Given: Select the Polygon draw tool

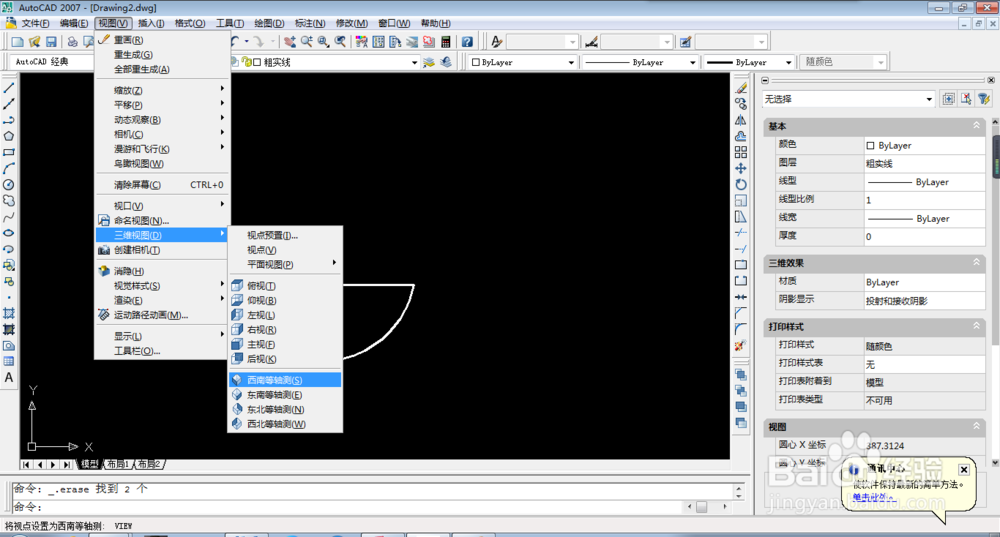Looking at the screenshot, I should [9, 136].
